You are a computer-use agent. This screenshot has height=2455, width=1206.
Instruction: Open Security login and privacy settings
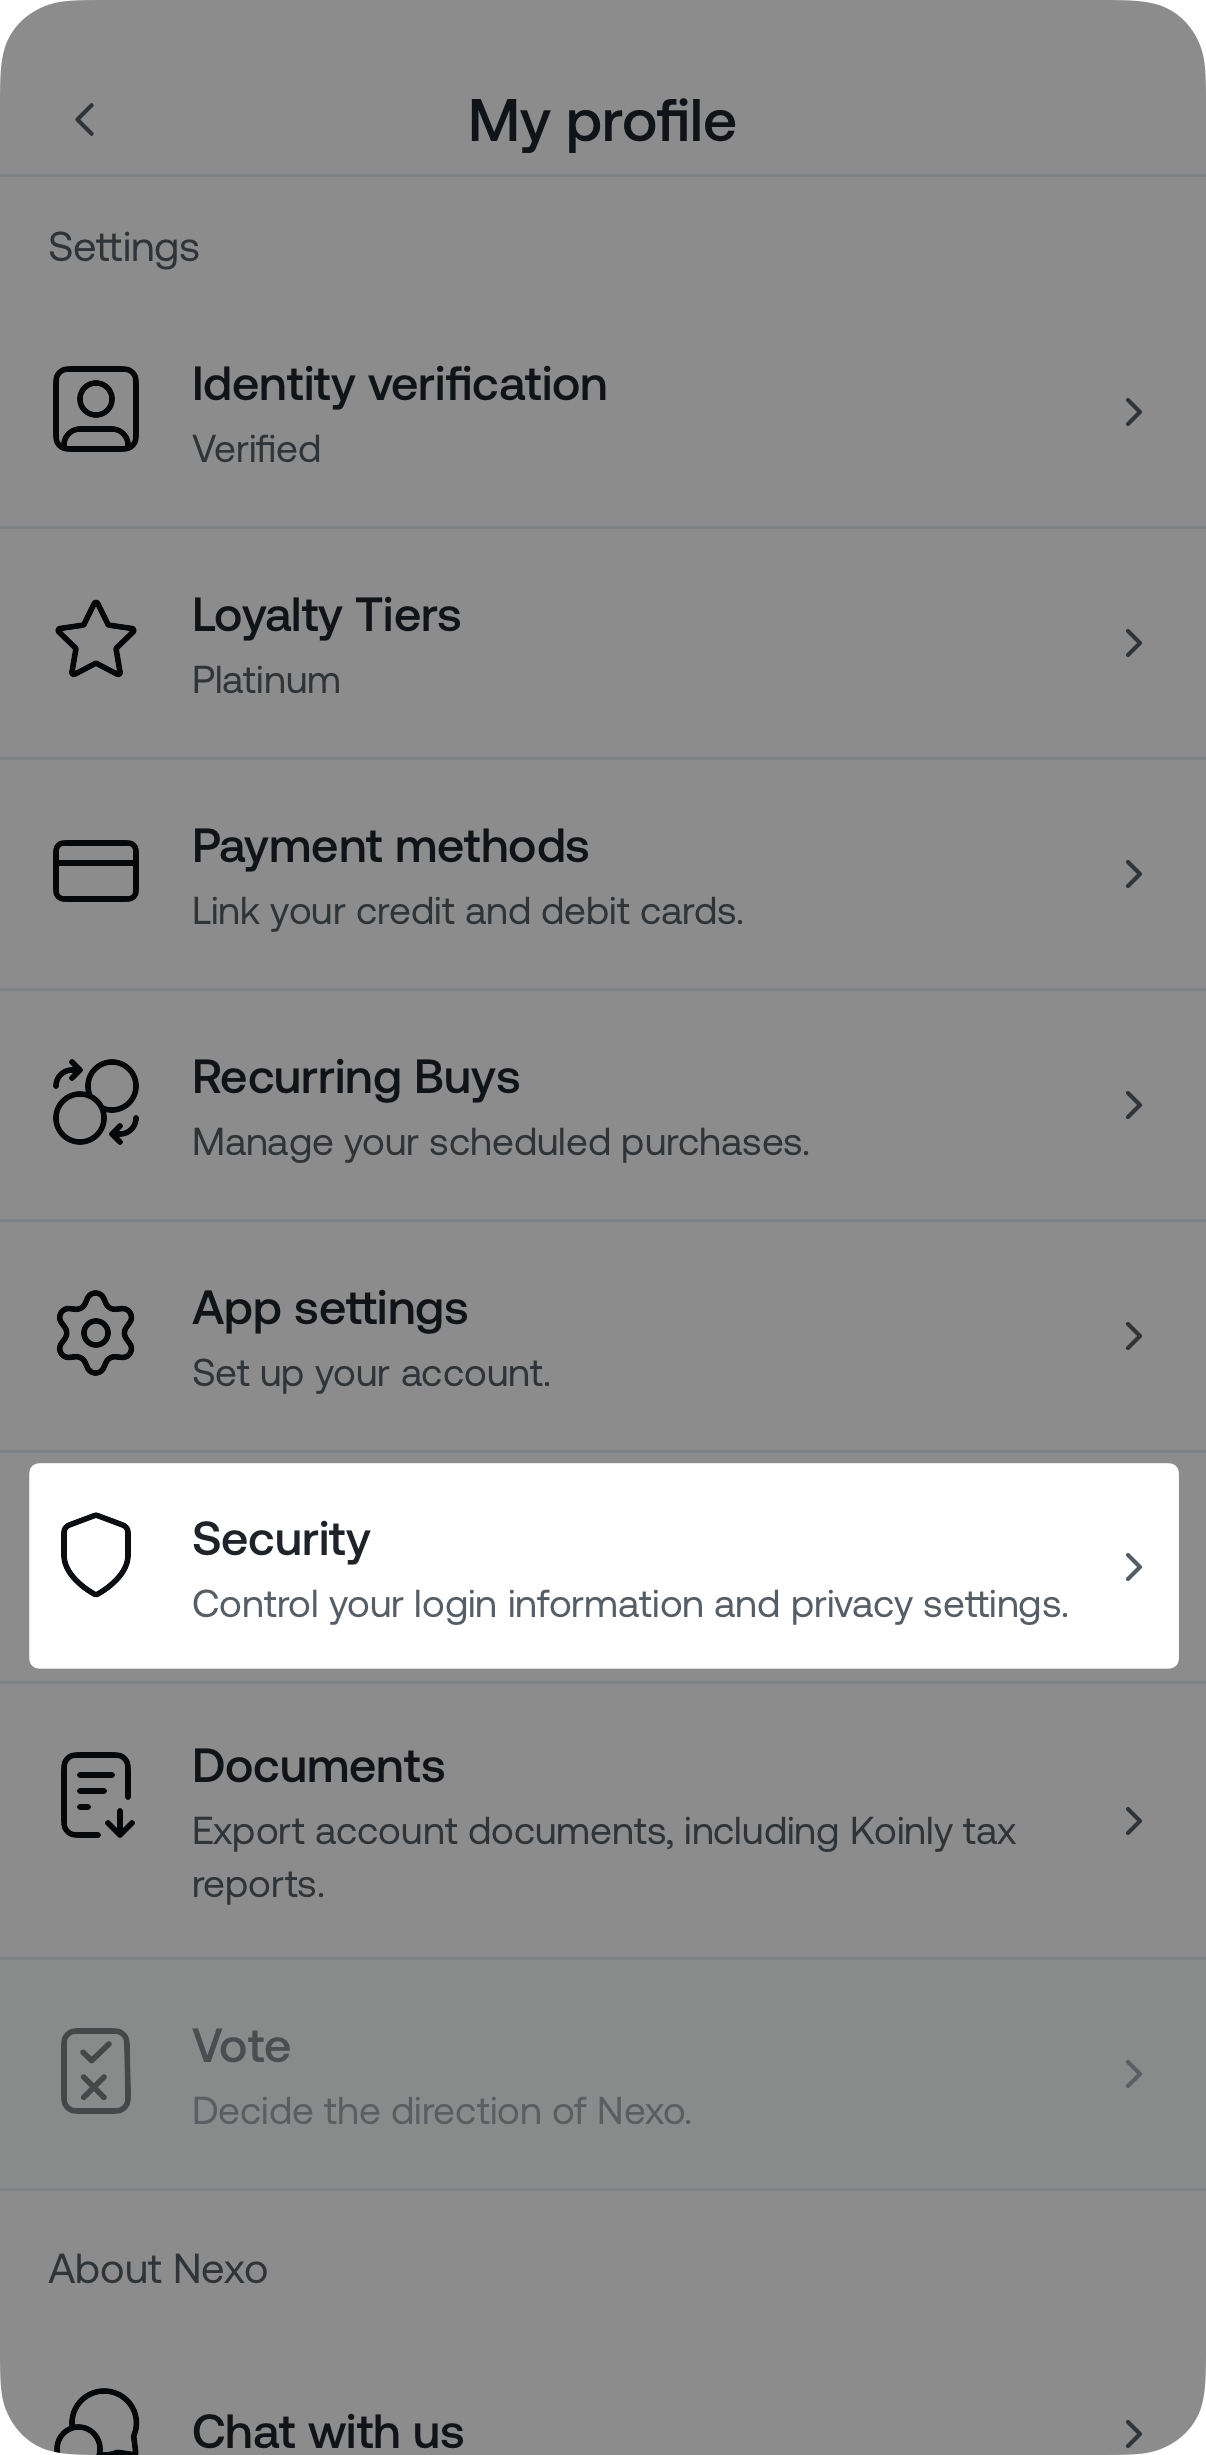[x=630, y=1604]
